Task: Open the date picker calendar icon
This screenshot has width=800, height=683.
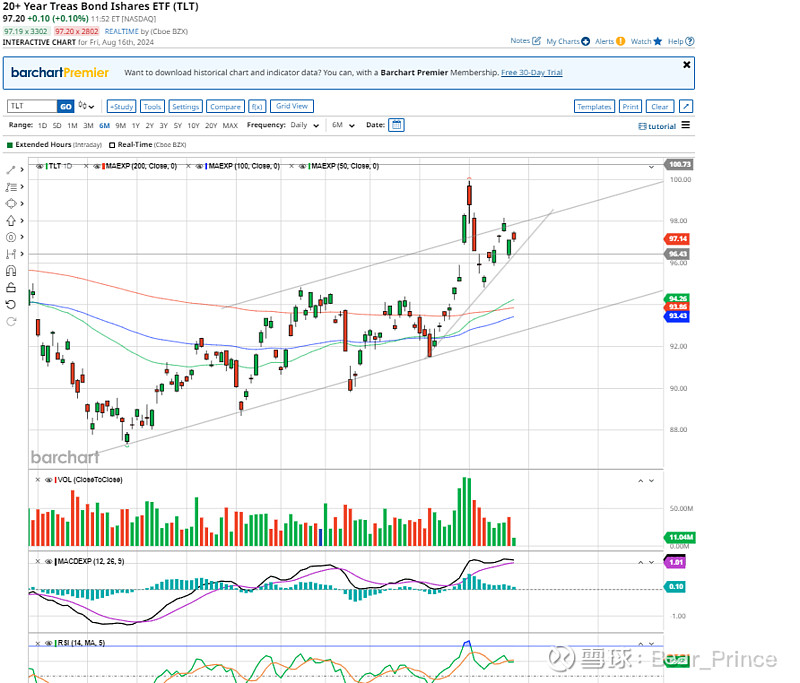Action: point(396,125)
